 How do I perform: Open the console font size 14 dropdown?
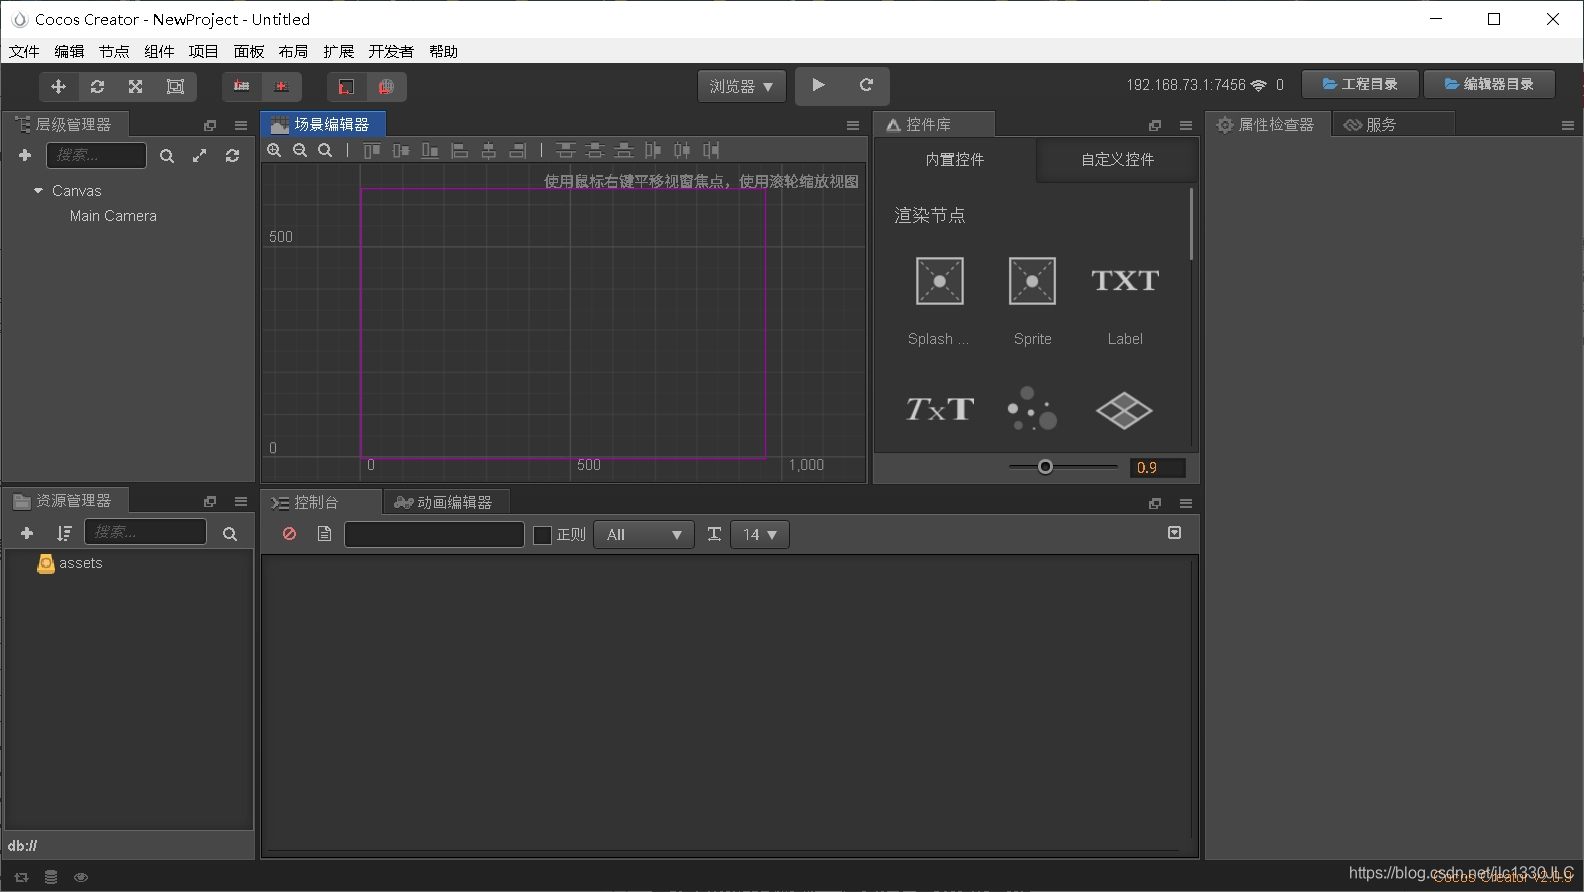(760, 535)
